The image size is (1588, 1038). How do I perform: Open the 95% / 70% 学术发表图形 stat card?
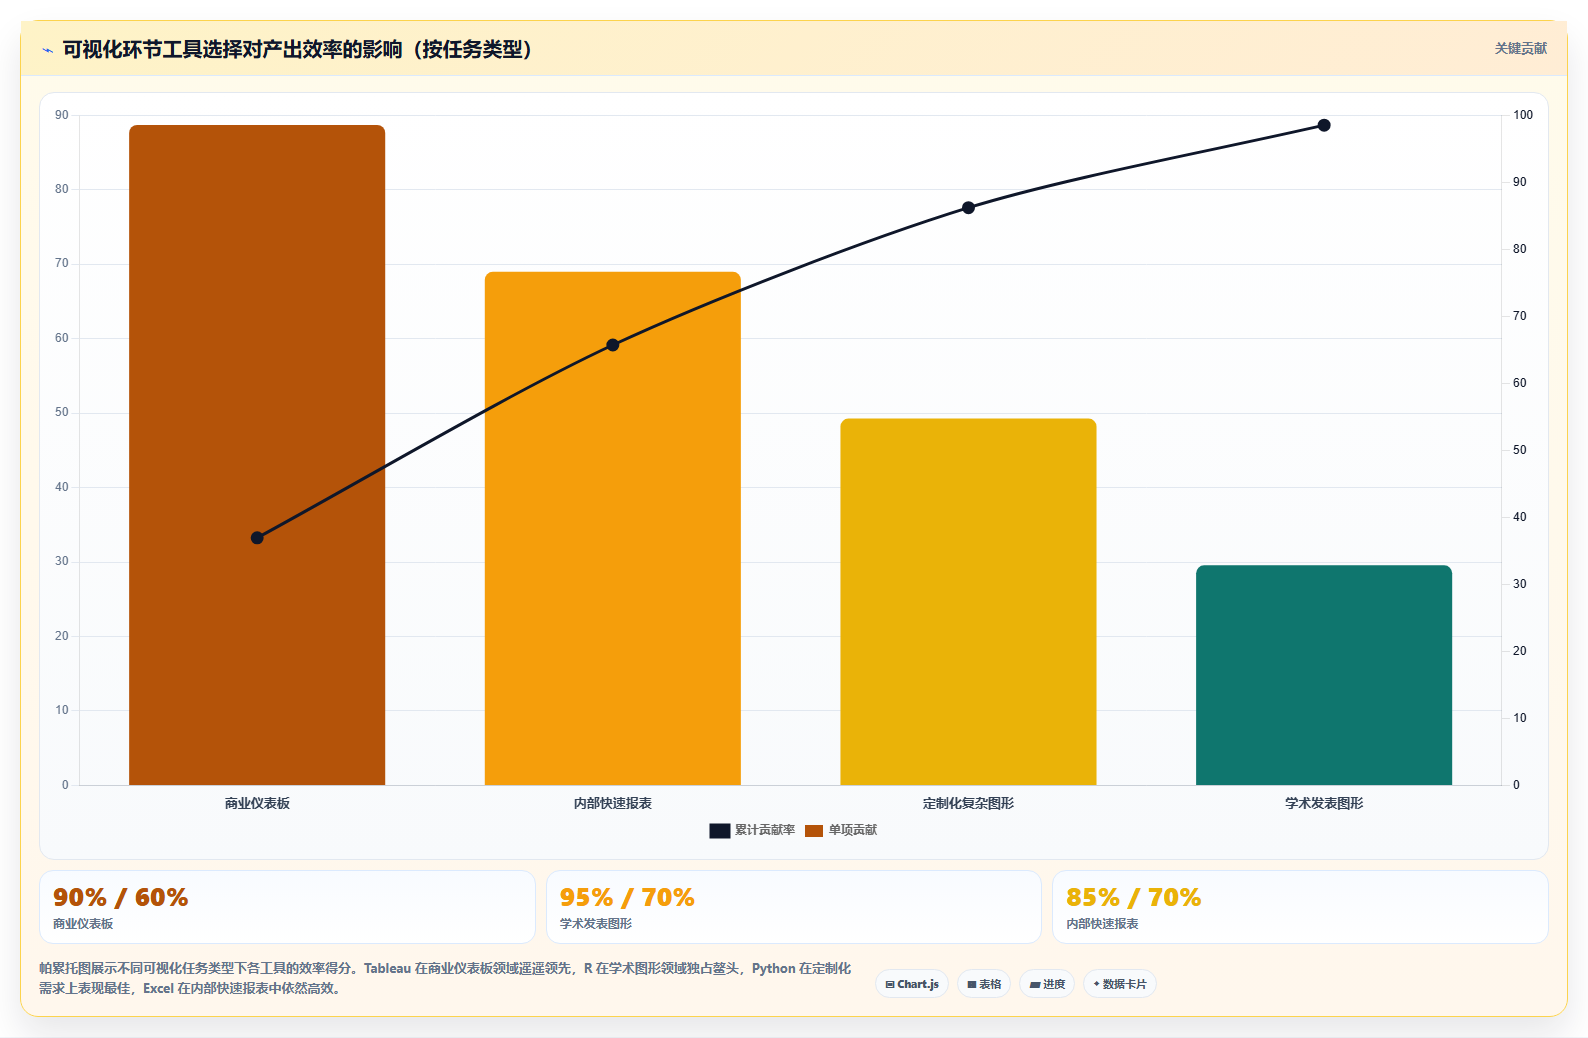click(x=794, y=907)
